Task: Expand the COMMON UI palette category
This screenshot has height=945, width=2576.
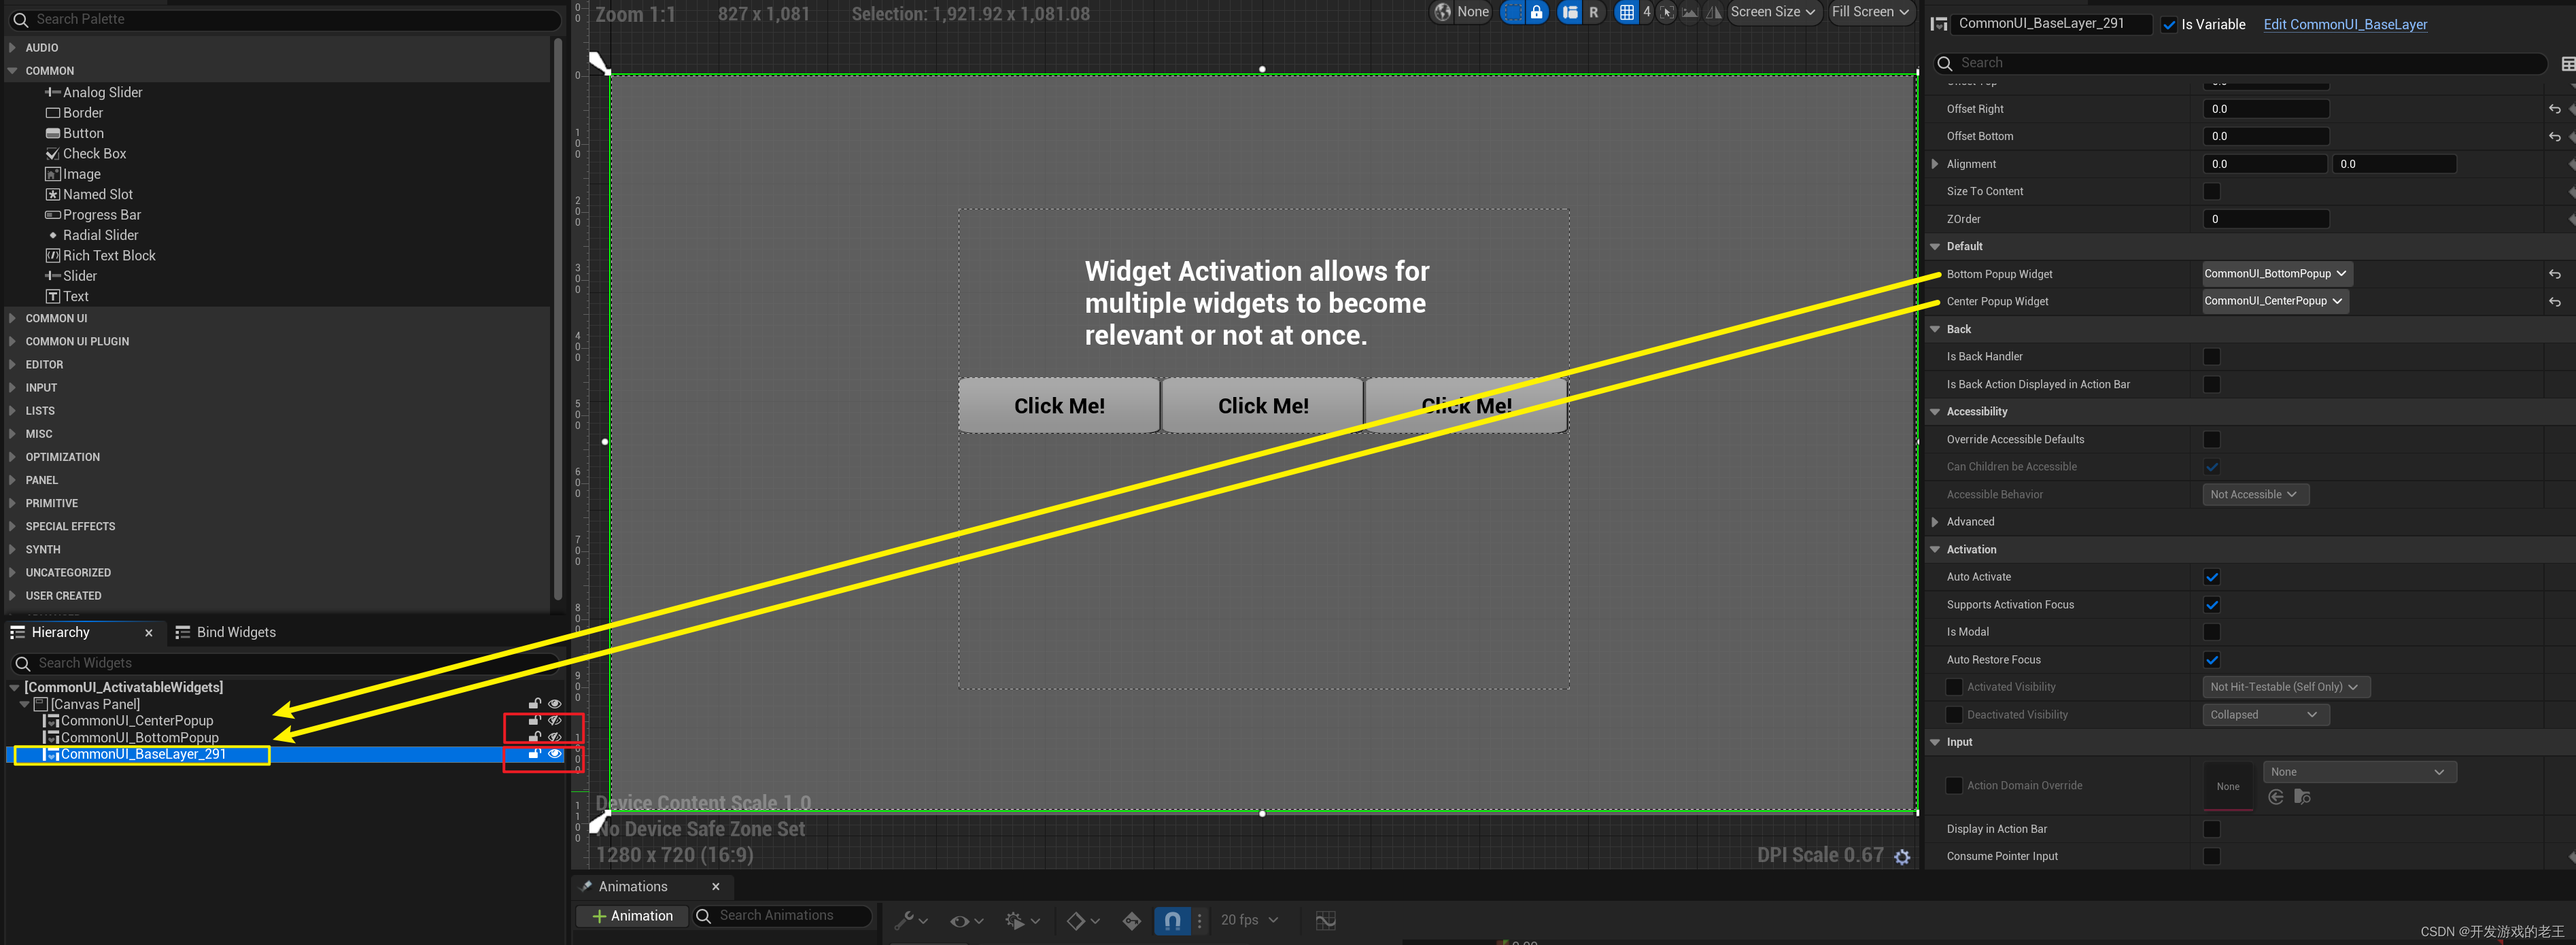Action: click(56, 318)
